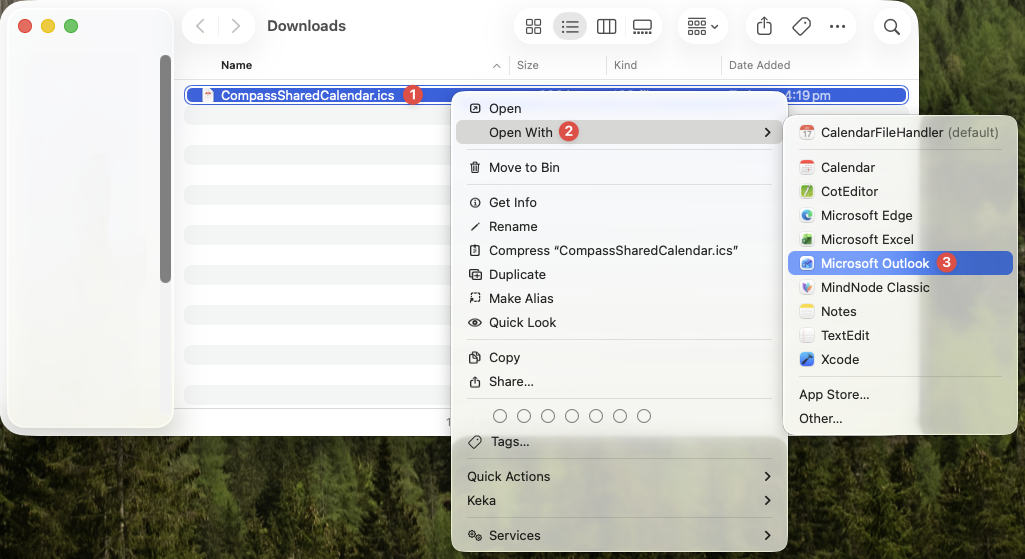Open with CotEditor
Viewport: 1025px width, 559px height.
point(900,192)
